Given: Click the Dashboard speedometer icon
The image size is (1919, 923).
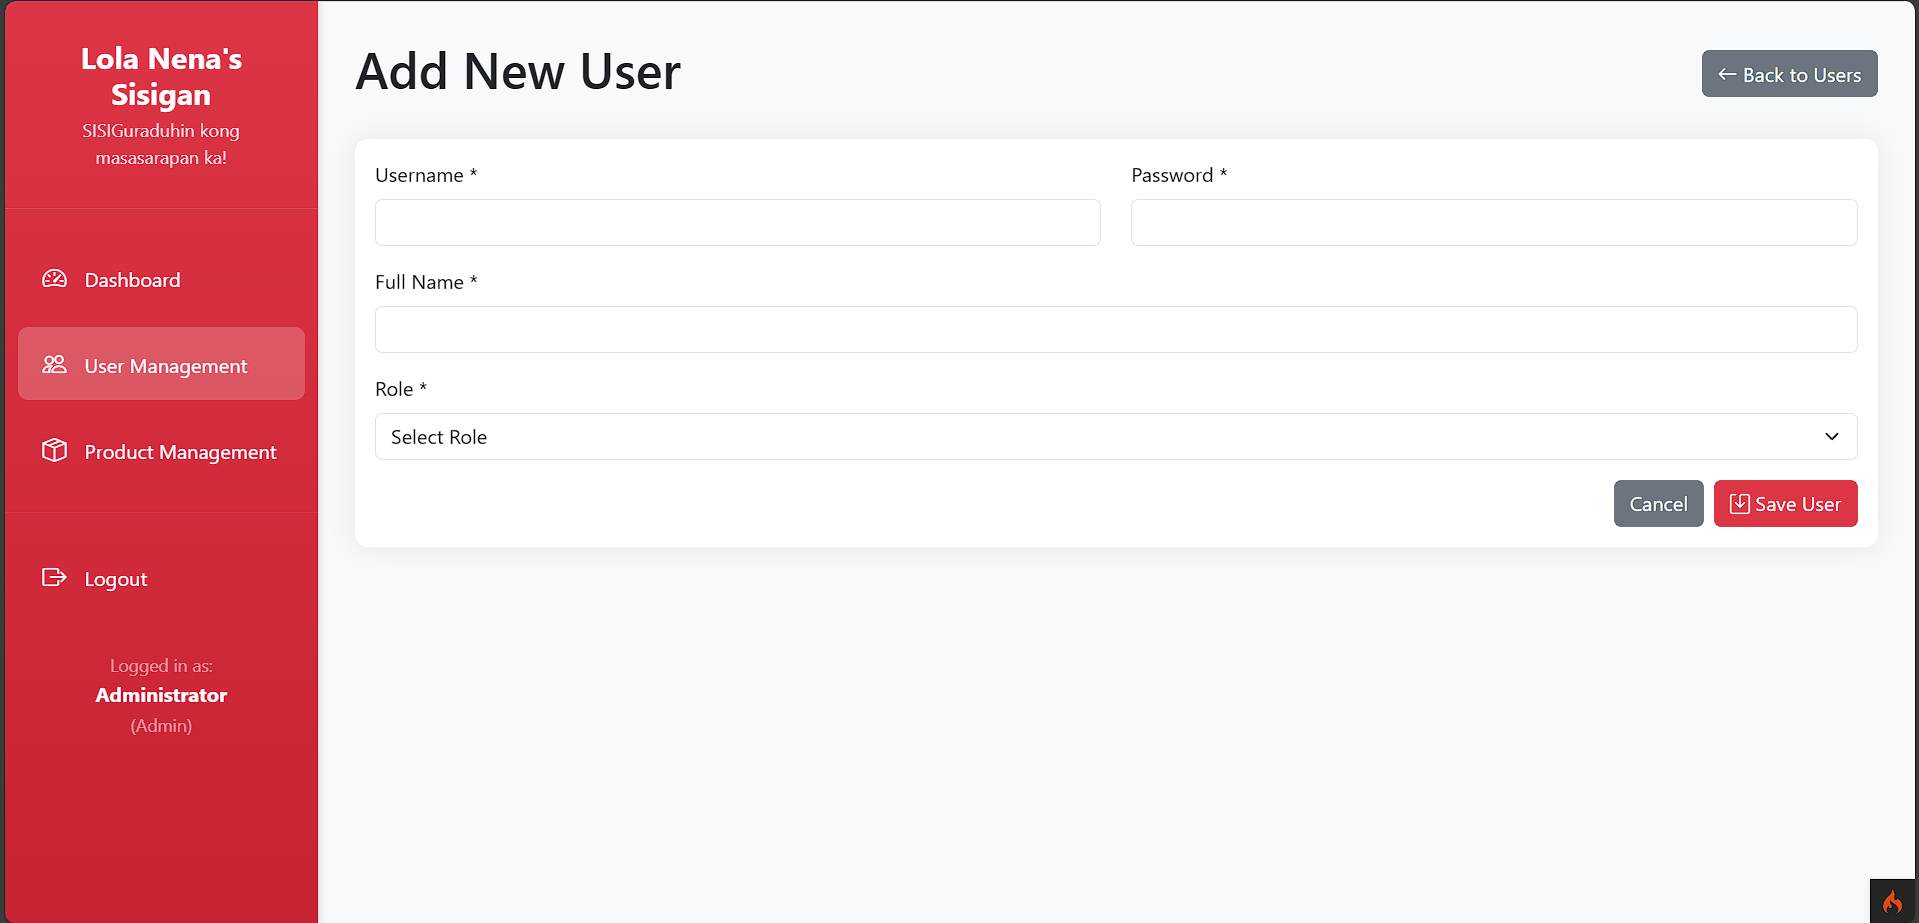Looking at the screenshot, I should 55,279.
